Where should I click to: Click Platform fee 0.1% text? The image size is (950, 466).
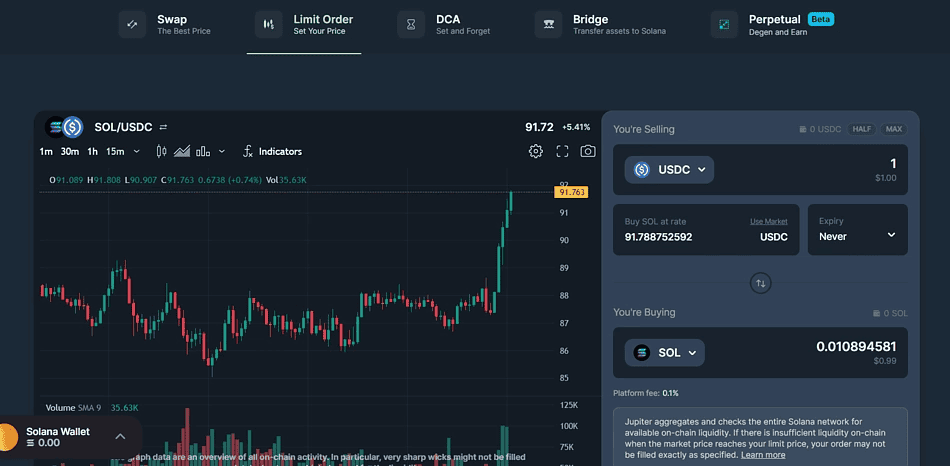pos(646,393)
